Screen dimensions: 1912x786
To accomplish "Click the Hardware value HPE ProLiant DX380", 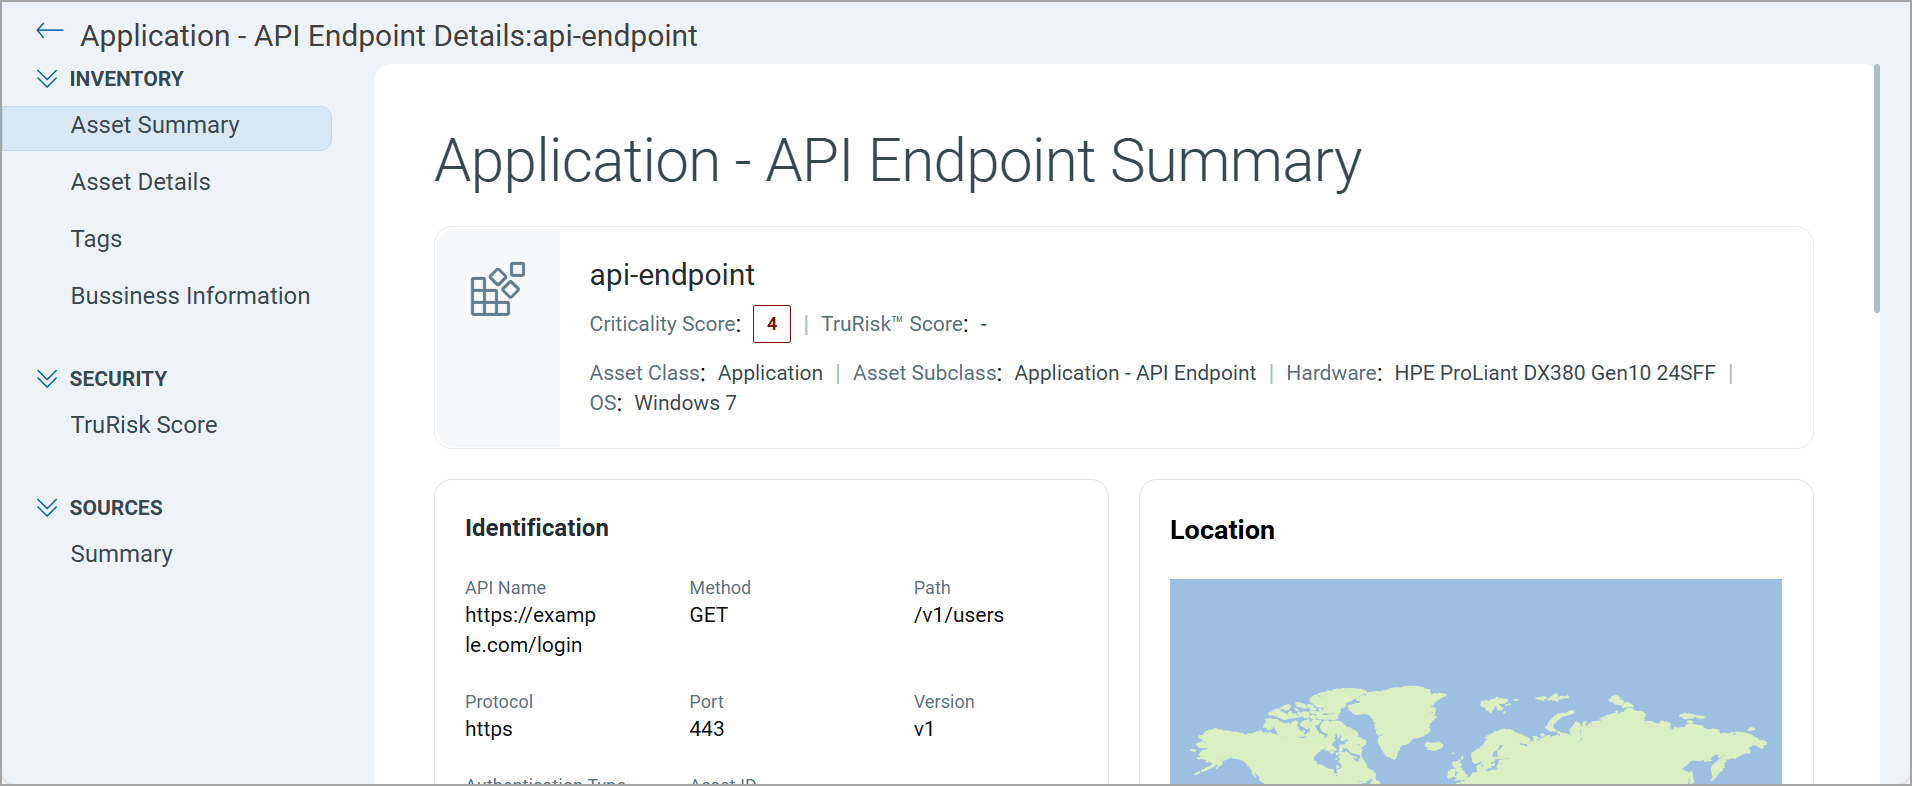I will point(1555,373).
